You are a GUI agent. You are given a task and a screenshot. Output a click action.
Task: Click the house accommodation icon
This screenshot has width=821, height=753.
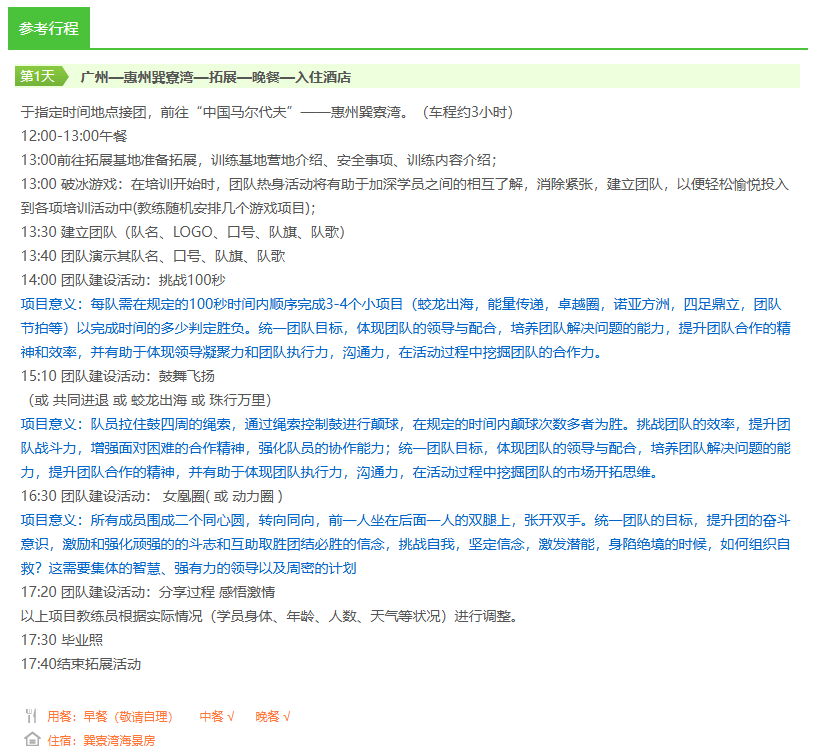(32, 739)
